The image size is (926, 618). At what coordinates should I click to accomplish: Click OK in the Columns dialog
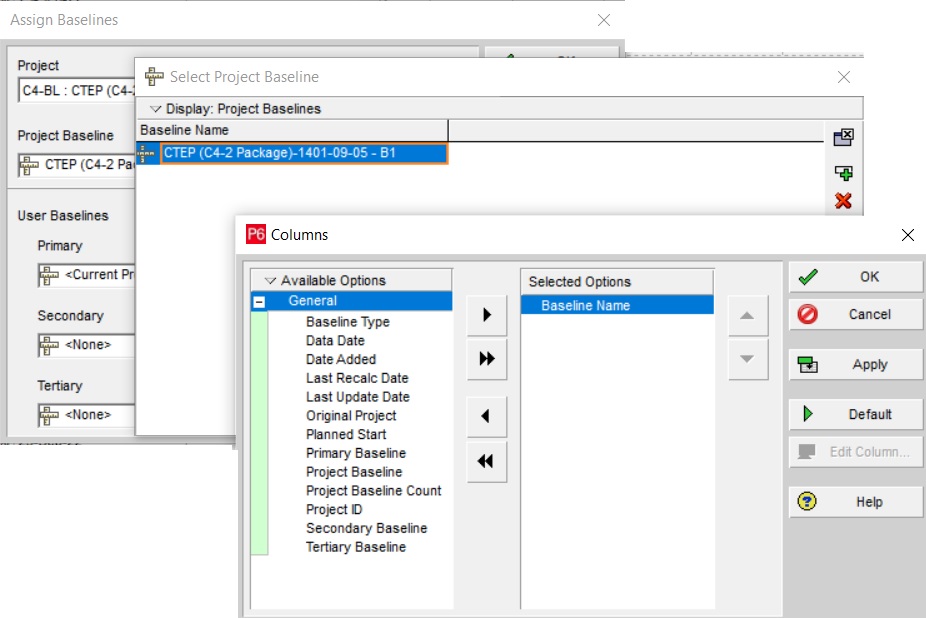(x=856, y=277)
